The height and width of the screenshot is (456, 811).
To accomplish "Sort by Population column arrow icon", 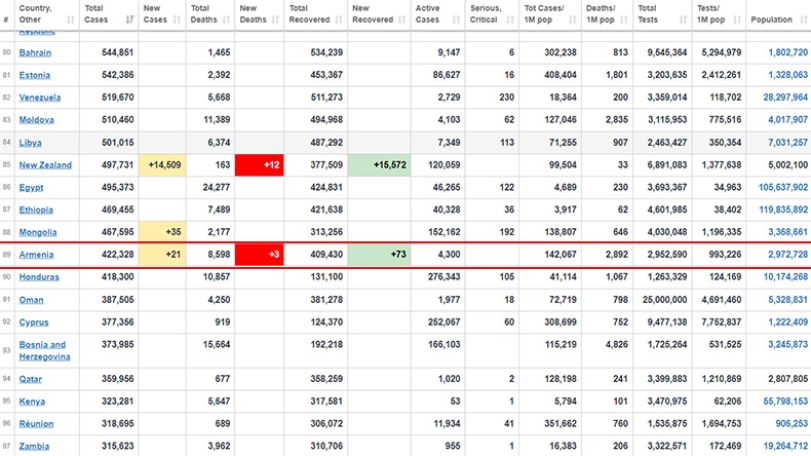I will coord(803,20).
